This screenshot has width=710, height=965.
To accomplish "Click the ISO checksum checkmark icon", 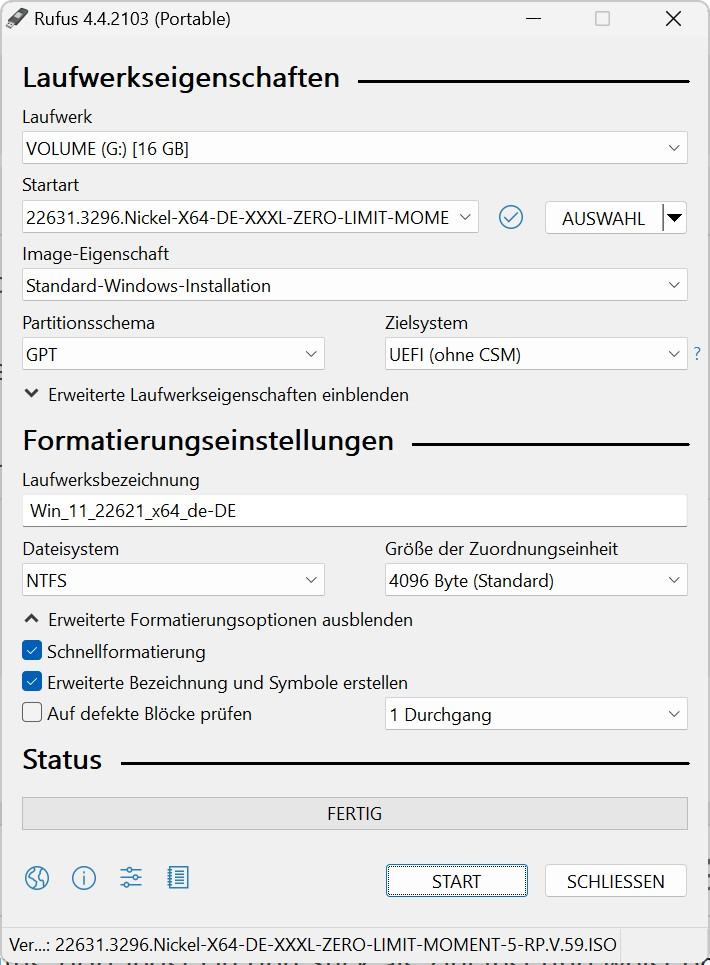I will (x=511, y=217).
